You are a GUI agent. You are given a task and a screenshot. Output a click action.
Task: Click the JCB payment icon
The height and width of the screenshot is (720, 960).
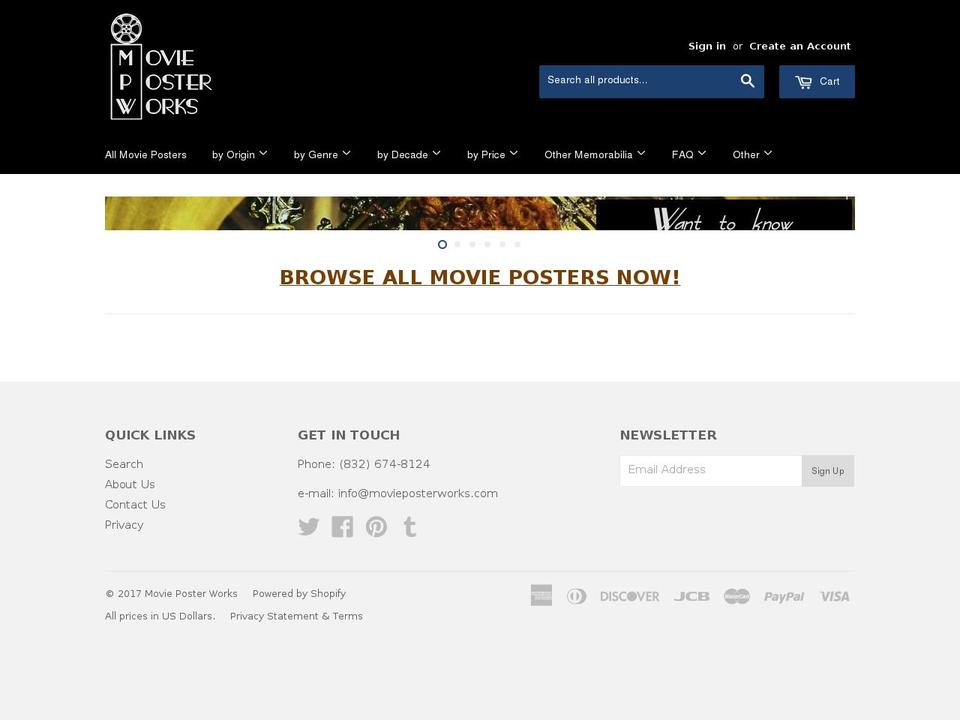pyautogui.click(x=692, y=596)
